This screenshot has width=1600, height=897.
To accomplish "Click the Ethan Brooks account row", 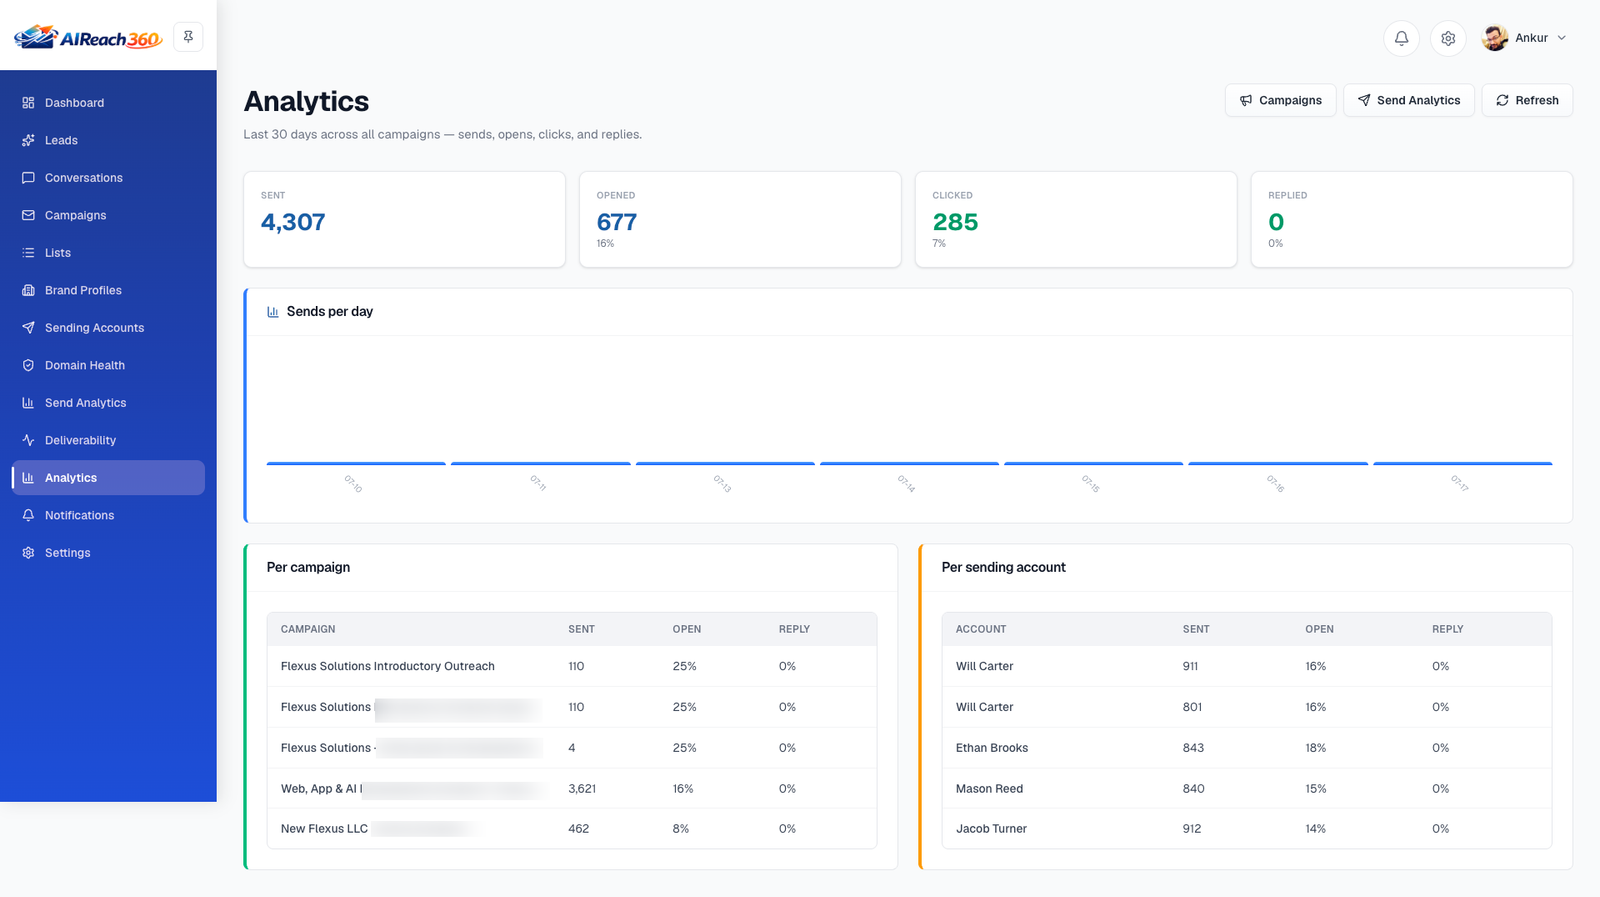I will [x=1247, y=748].
